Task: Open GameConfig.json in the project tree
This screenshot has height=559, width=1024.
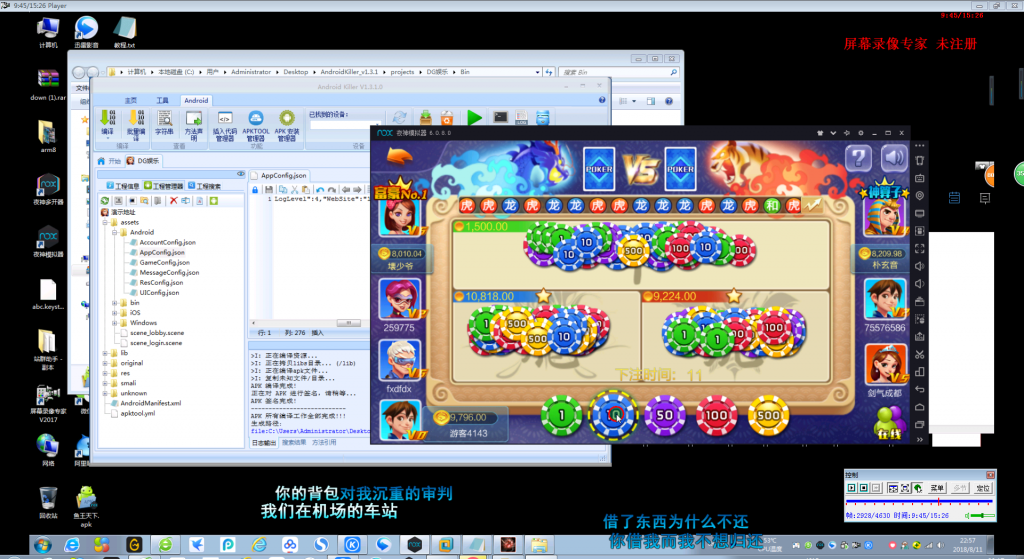Action: click(165, 263)
